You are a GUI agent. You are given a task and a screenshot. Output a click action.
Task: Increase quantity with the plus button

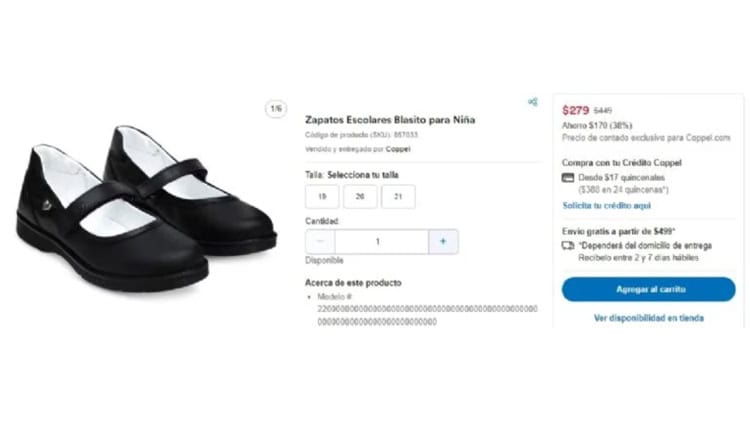coord(443,241)
